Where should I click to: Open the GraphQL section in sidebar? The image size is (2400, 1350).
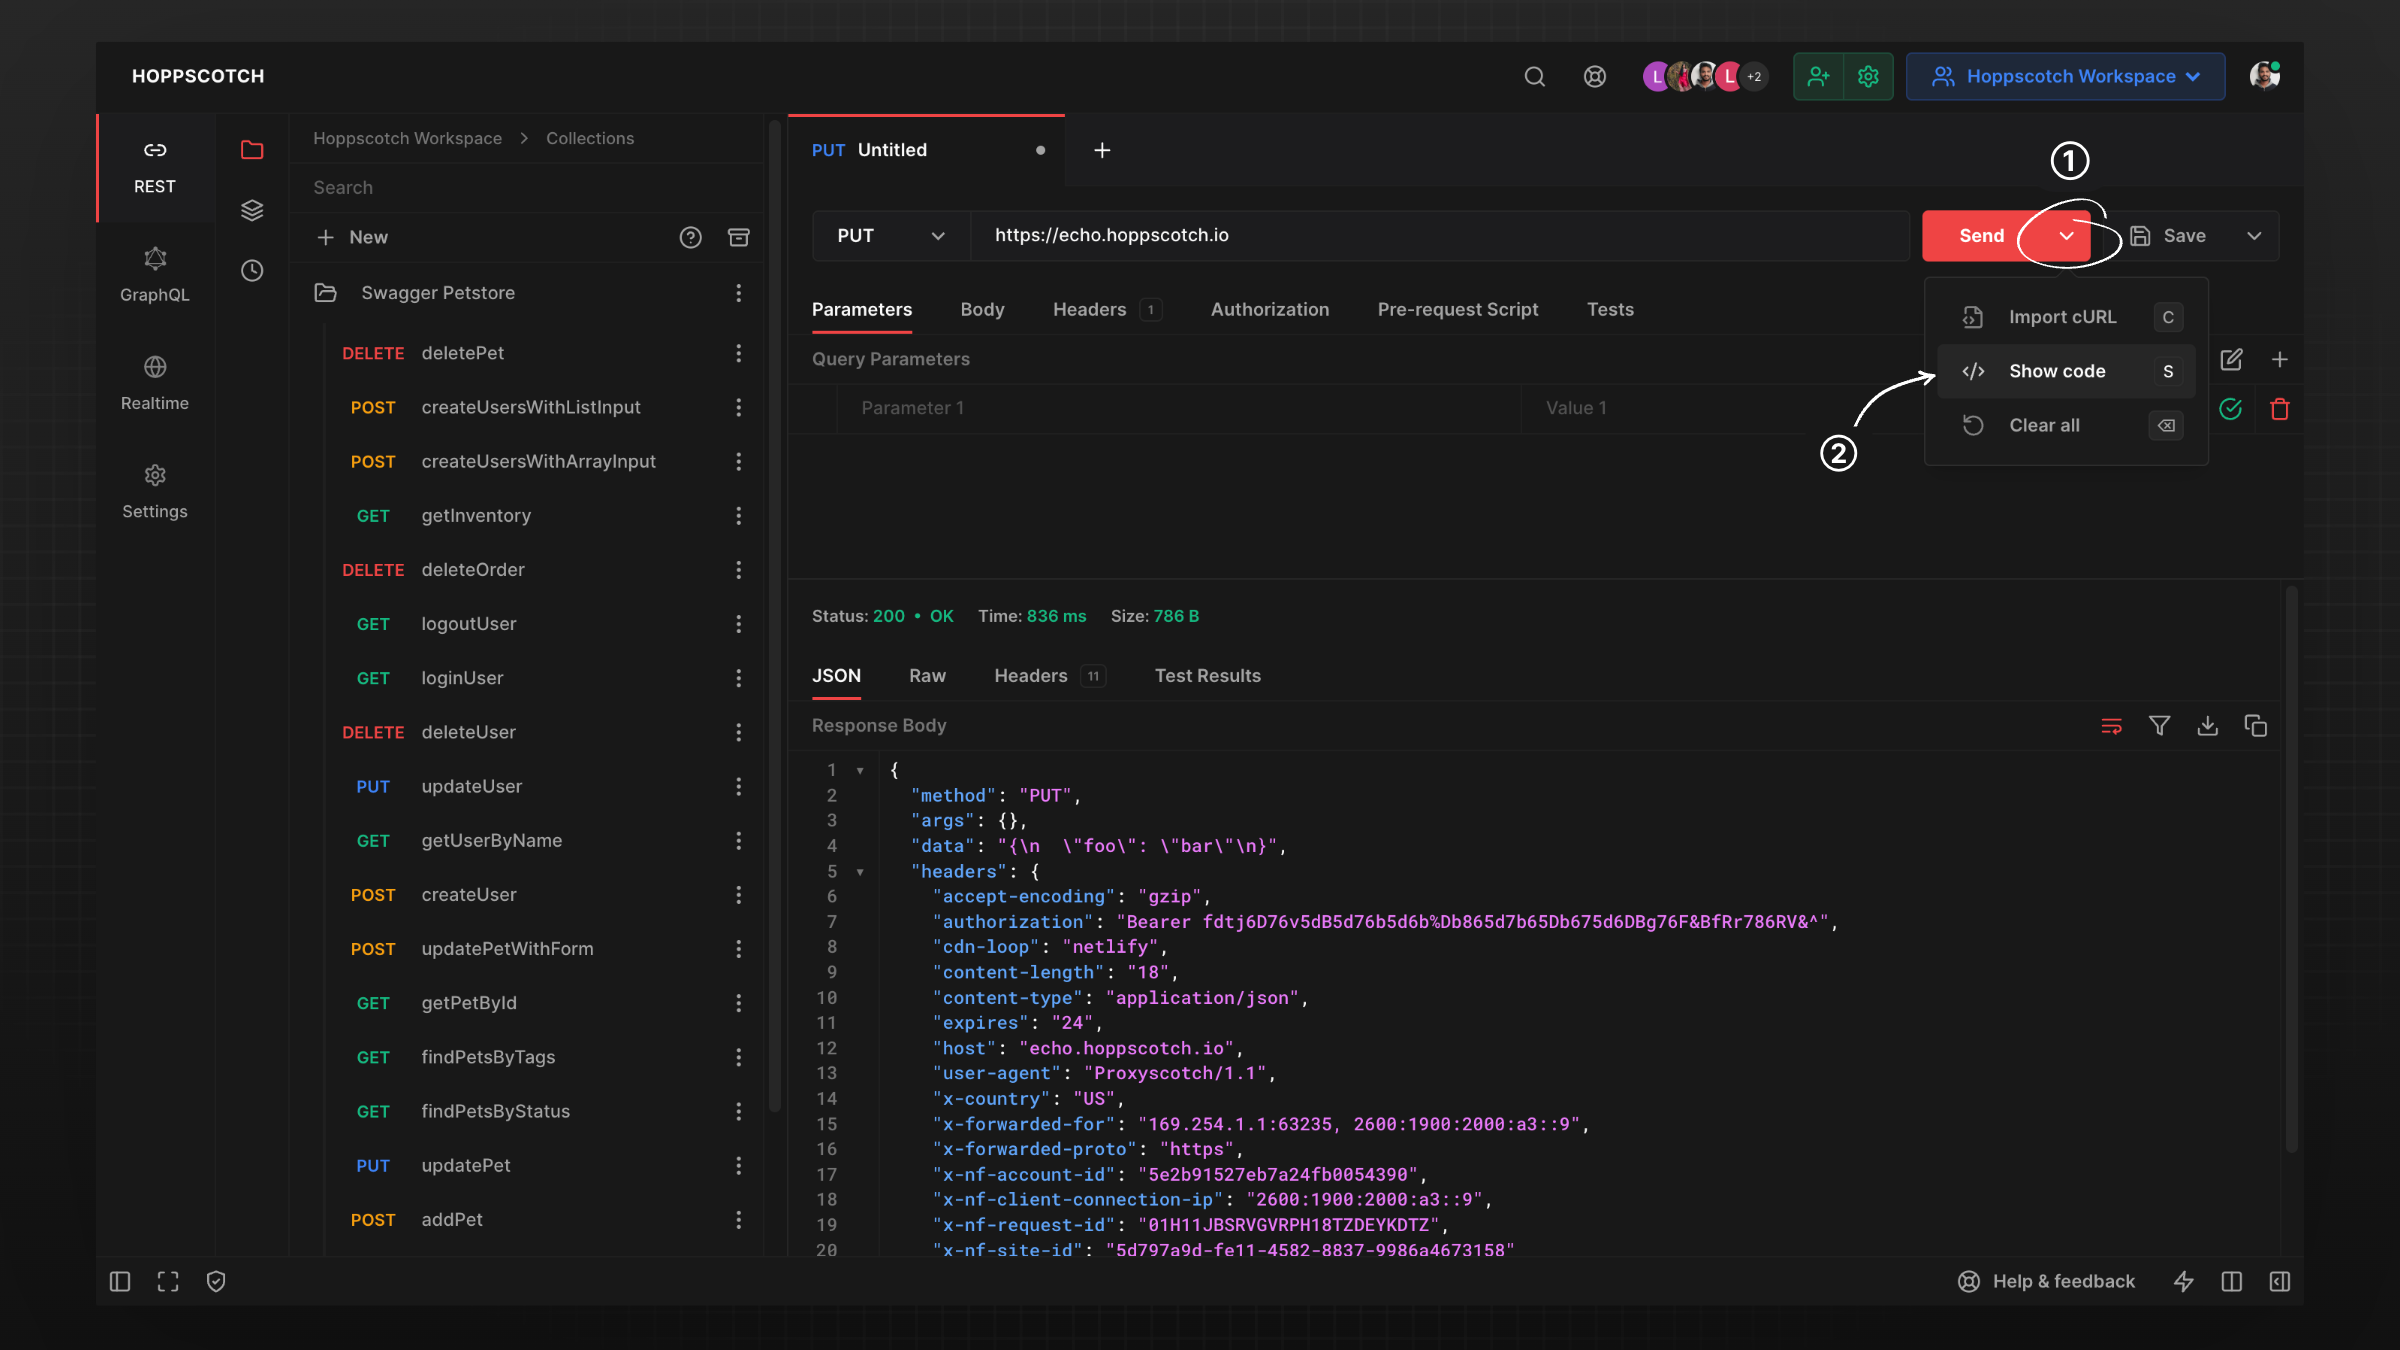(154, 274)
